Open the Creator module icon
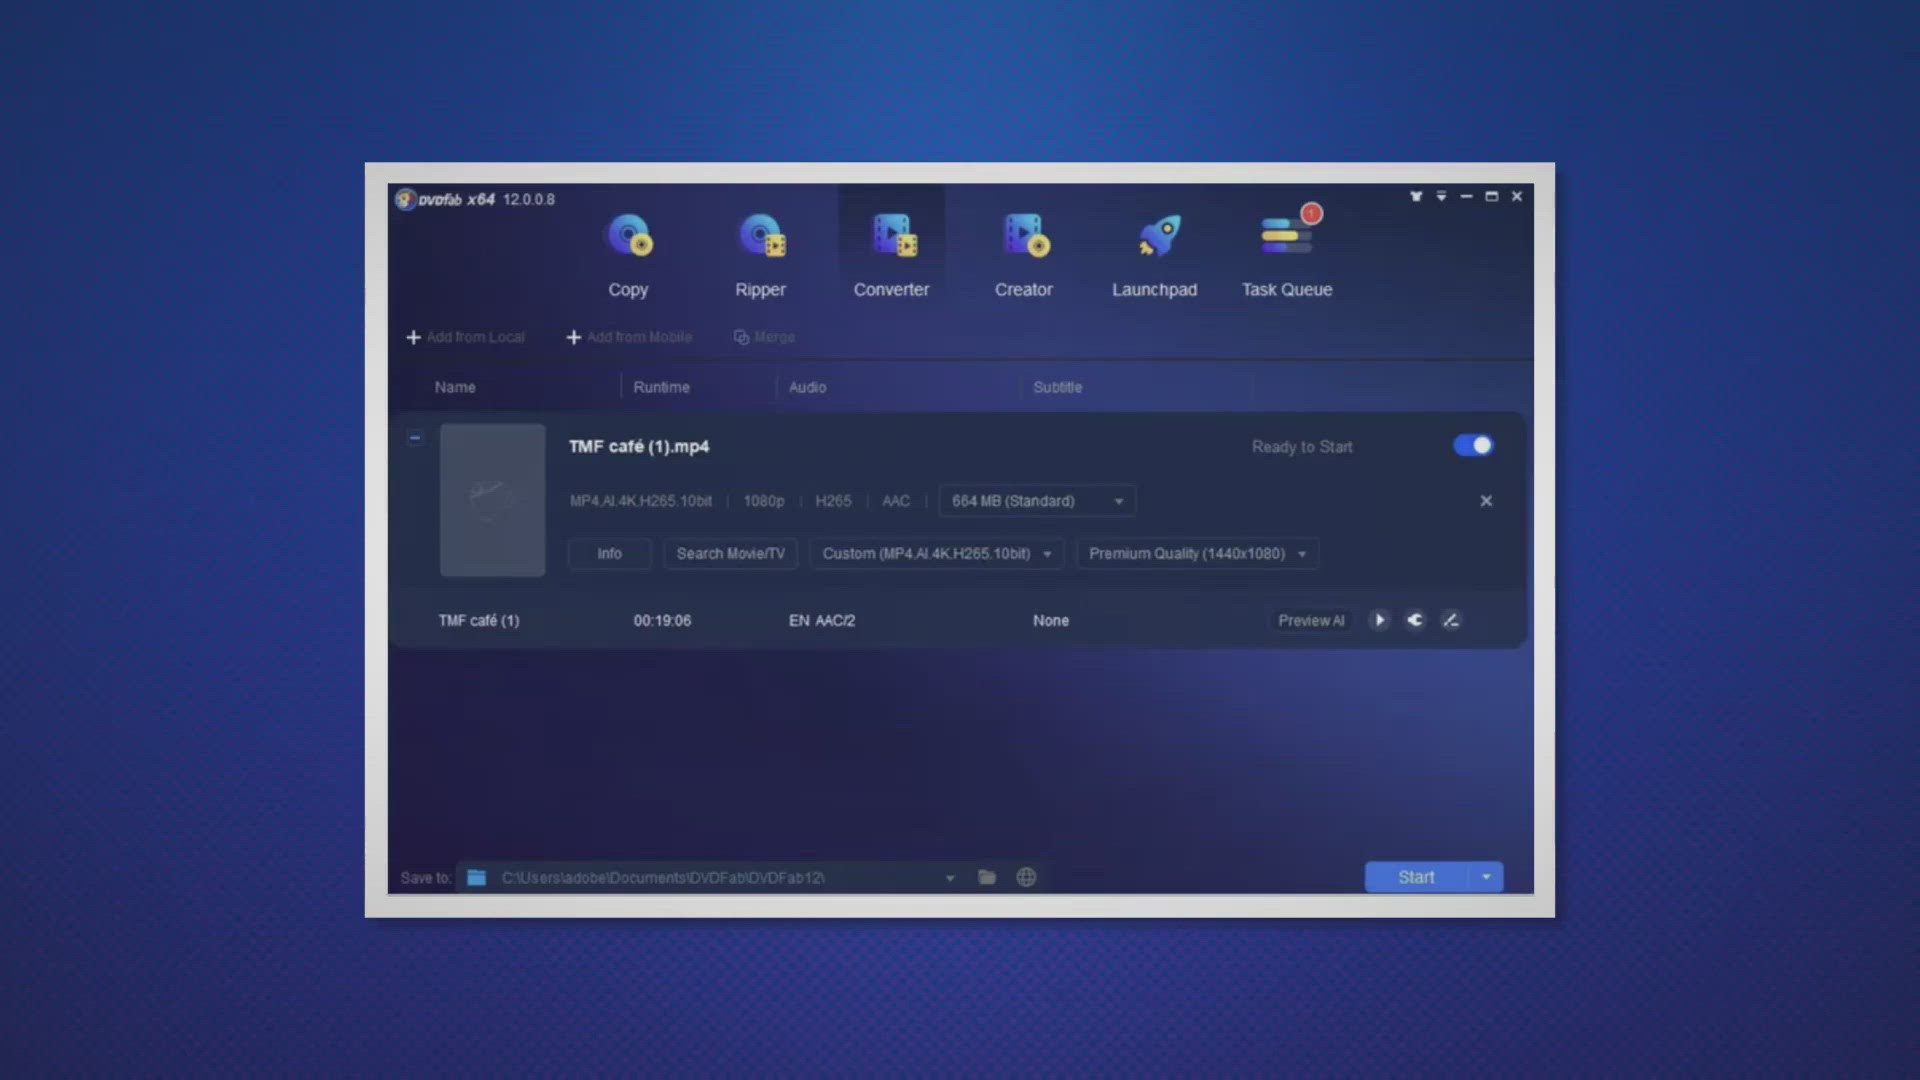This screenshot has width=1920, height=1080. point(1023,238)
